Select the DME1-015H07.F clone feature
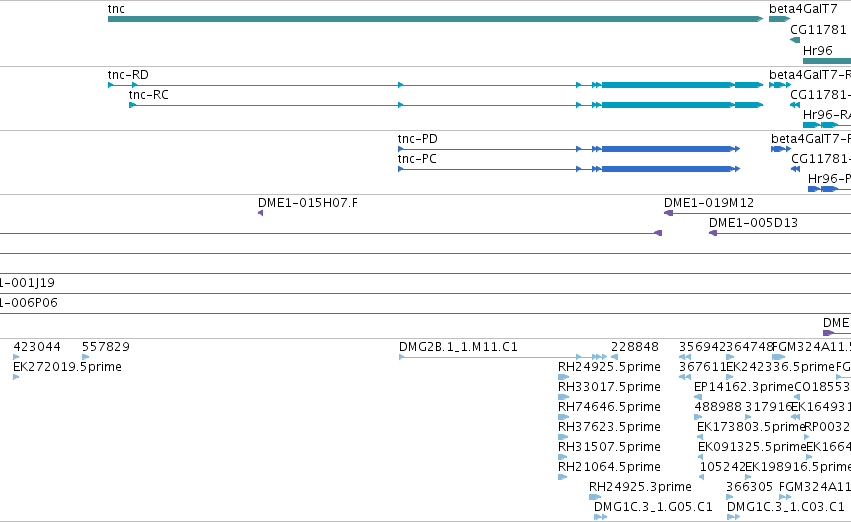This screenshot has width=851, height=522. (x=261, y=213)
